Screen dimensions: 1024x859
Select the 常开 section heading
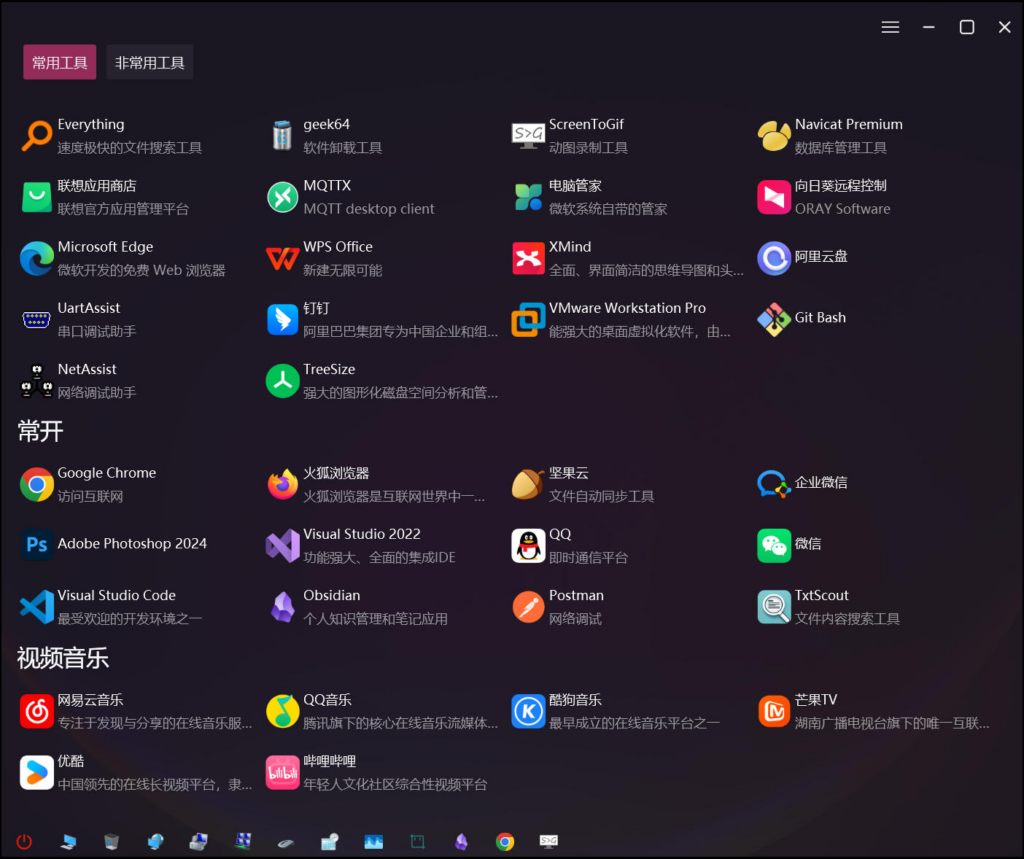click(40, 432)
